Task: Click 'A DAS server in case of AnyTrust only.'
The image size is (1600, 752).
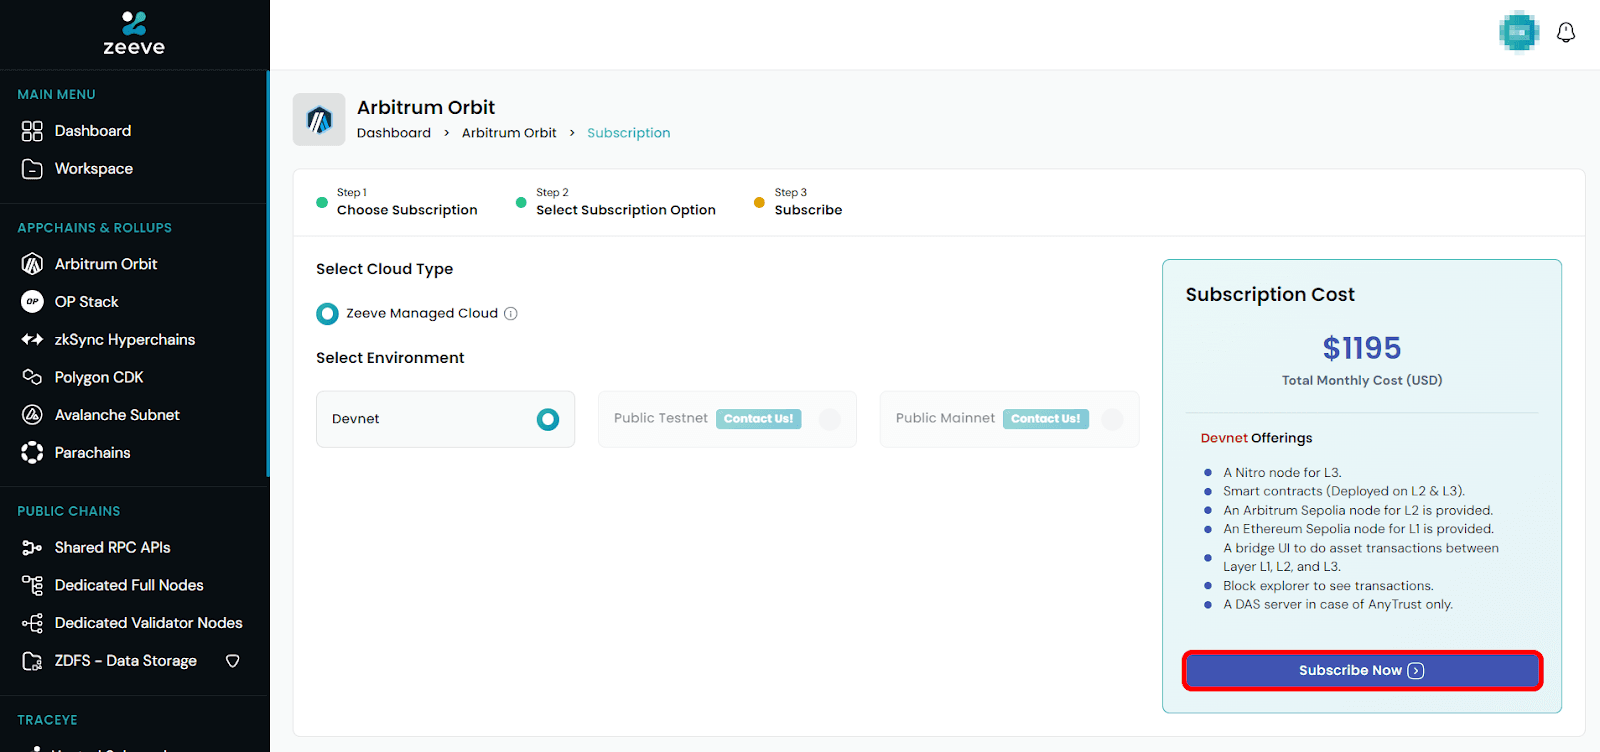Action: click(x=1338, y=605)
